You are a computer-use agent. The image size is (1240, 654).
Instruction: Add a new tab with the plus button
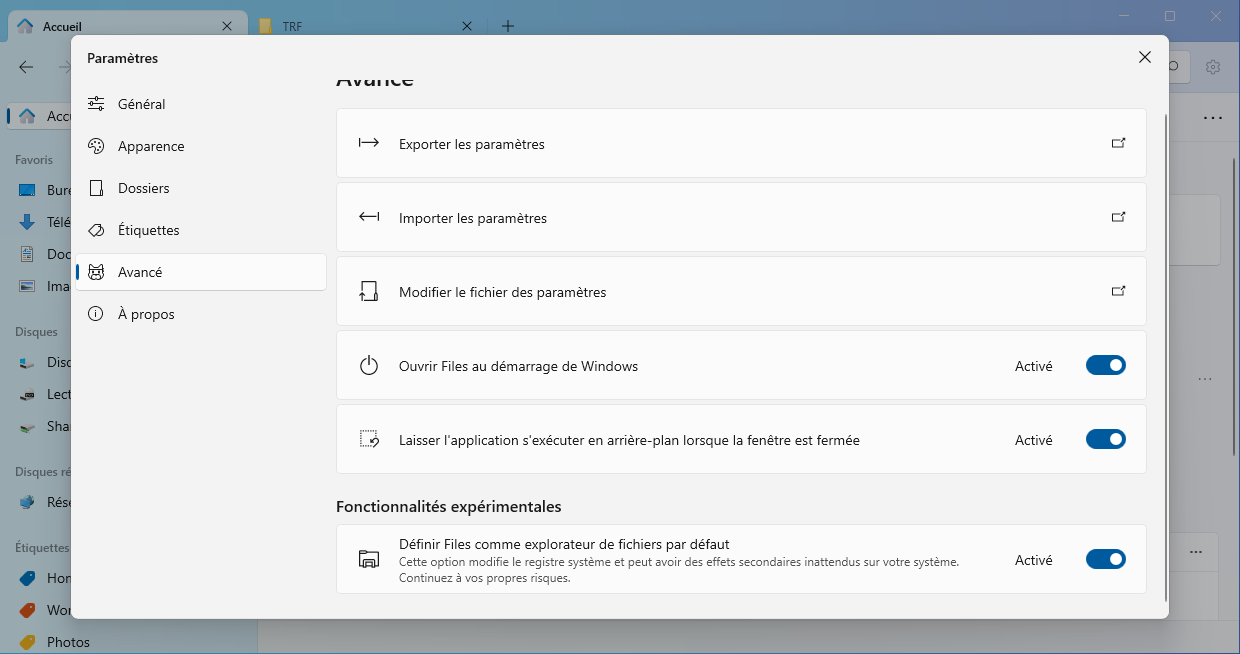(x=508, y=26)
